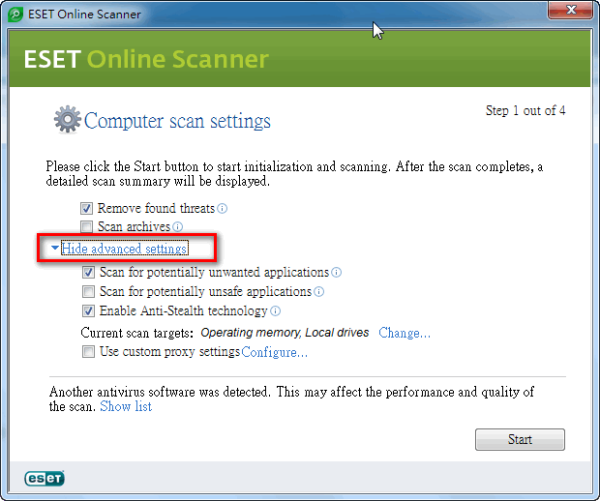Disable Scan for potentially unwanted applications
The width and height of the screenshot is (600, 501).
coord(90,272)
